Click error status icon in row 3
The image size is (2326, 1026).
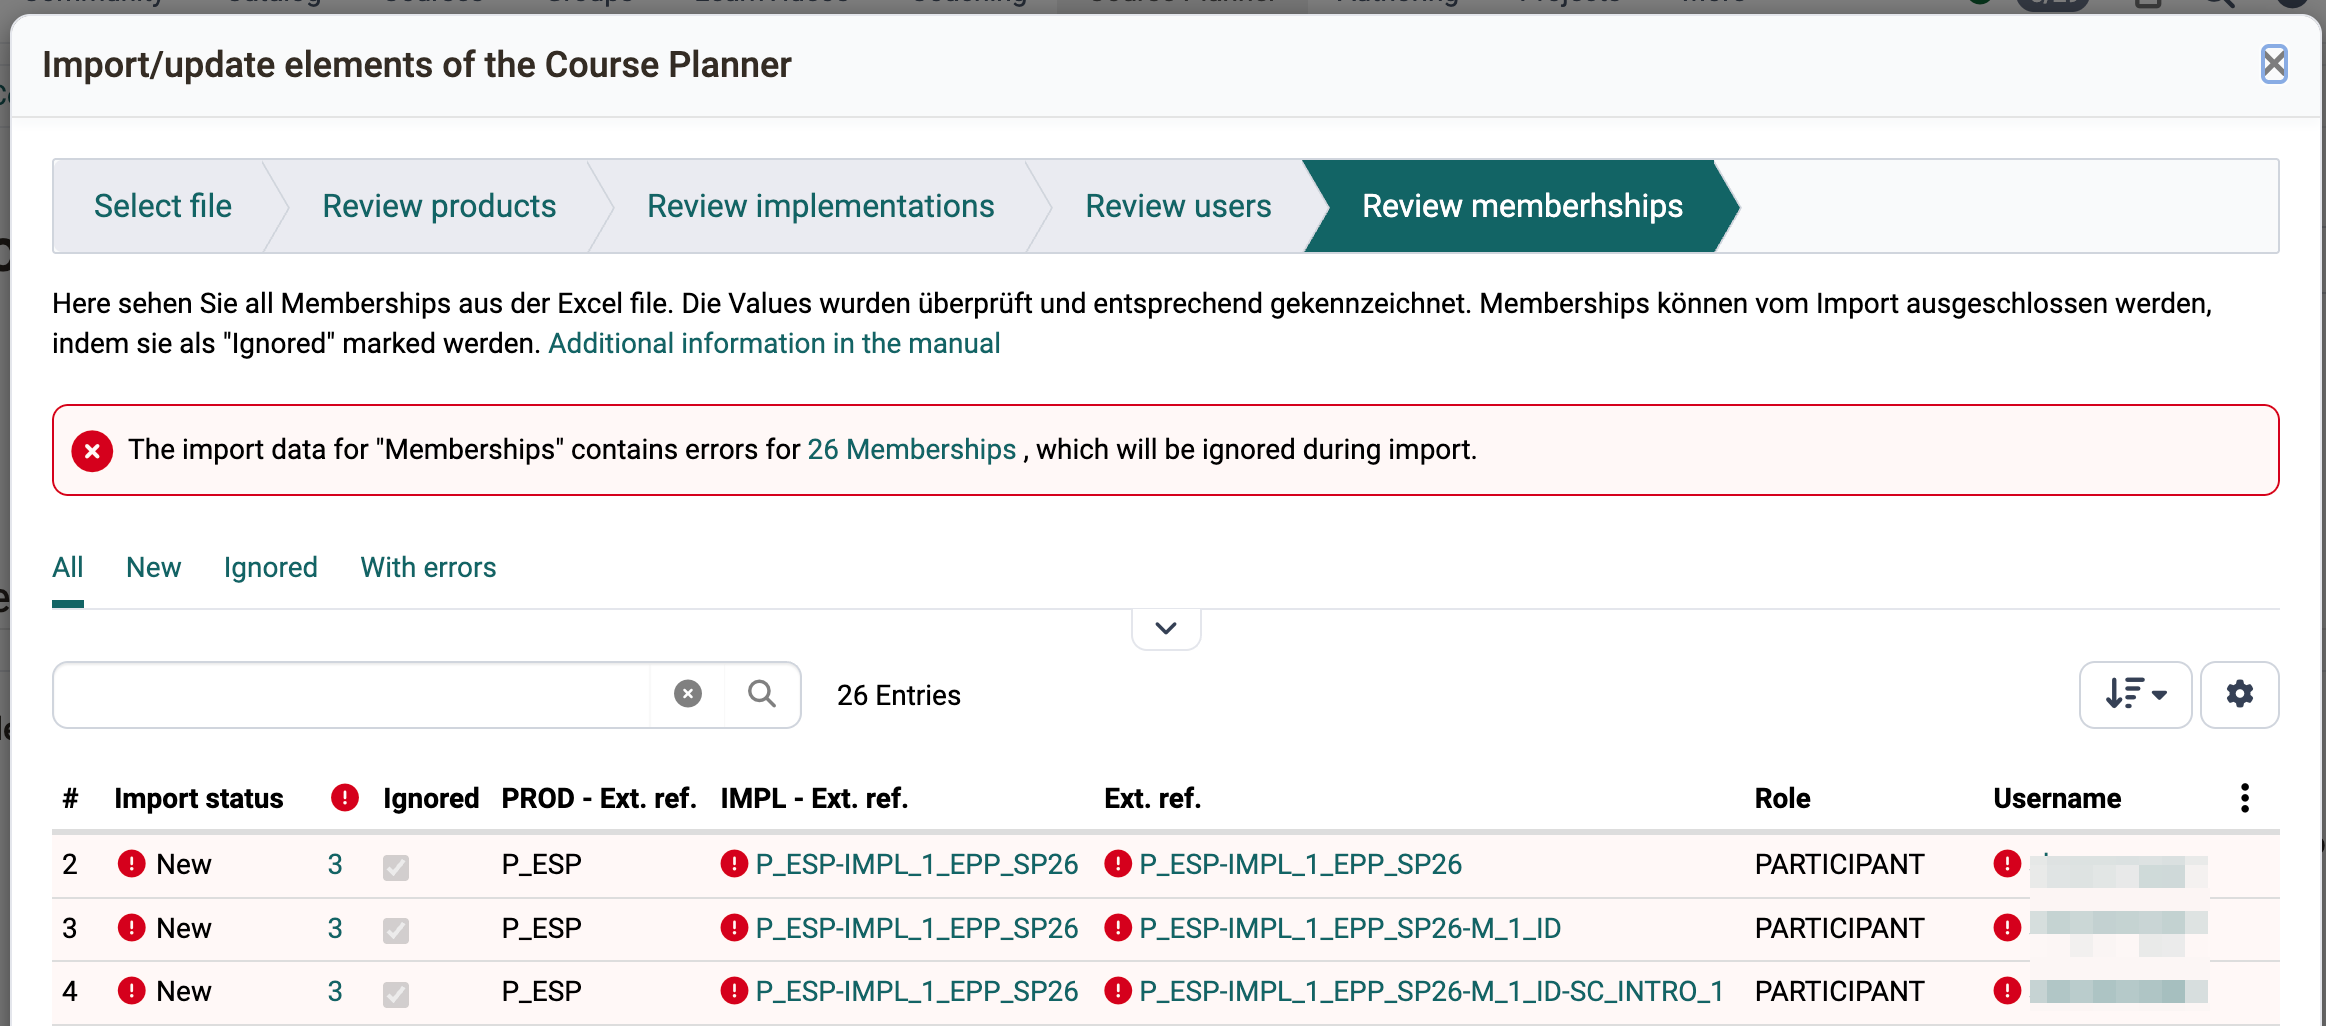(131, 928)
